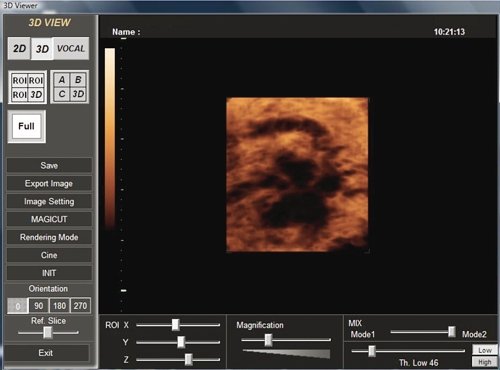This screenshot has height=370, width=500.
Task: Choose the A B C 3D layout icon
Action: (70, 87)
